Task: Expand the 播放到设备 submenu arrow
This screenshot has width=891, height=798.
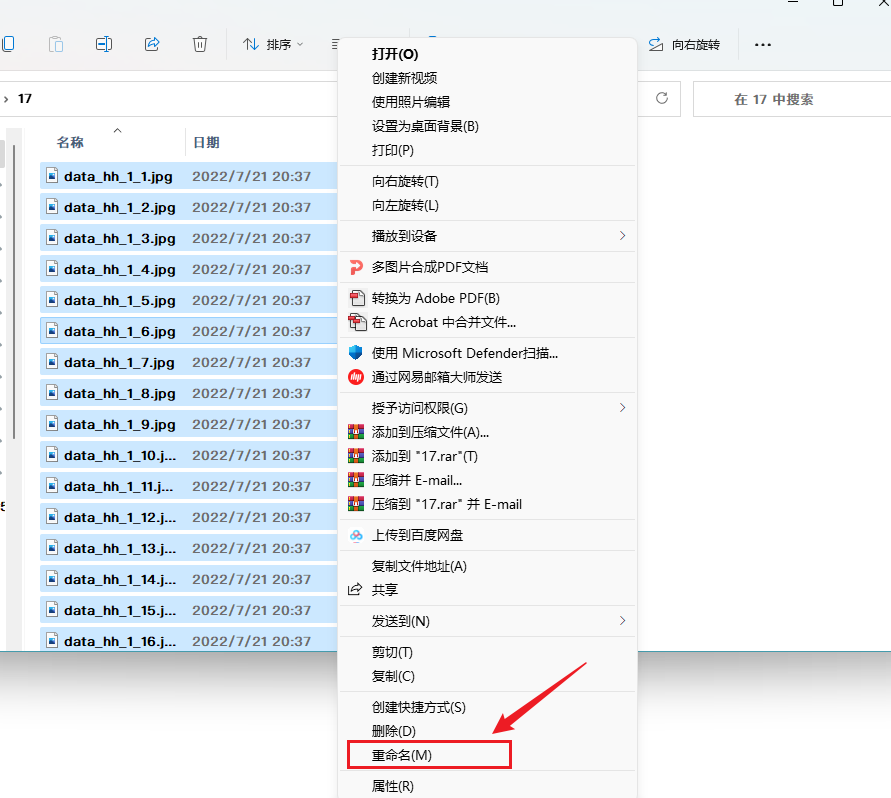Action: point(622,236)
